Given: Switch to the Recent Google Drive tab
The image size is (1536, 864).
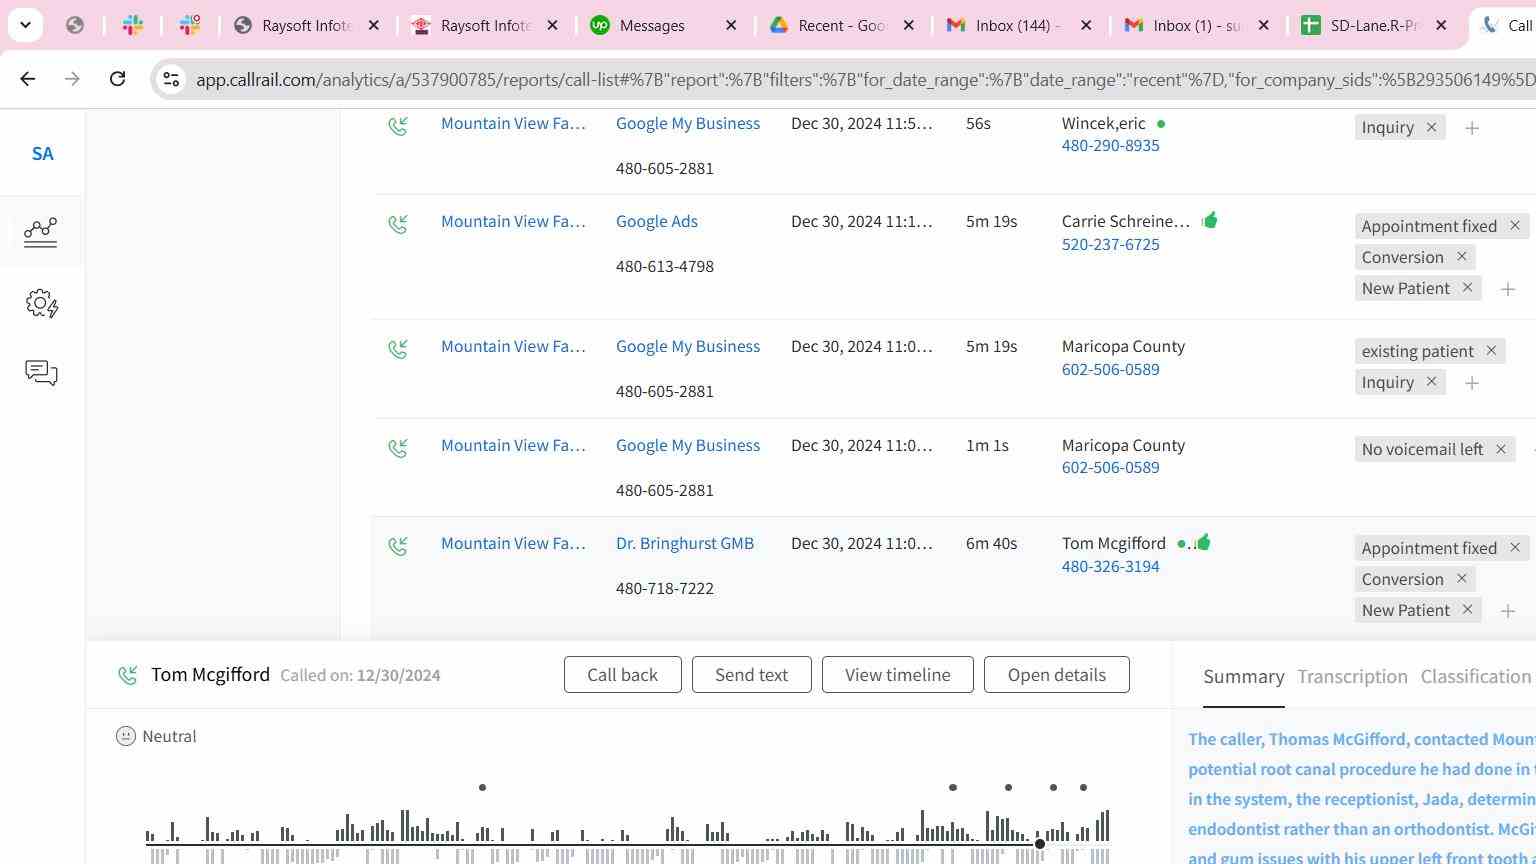Looking at the screenshot, I should point(841,26).
